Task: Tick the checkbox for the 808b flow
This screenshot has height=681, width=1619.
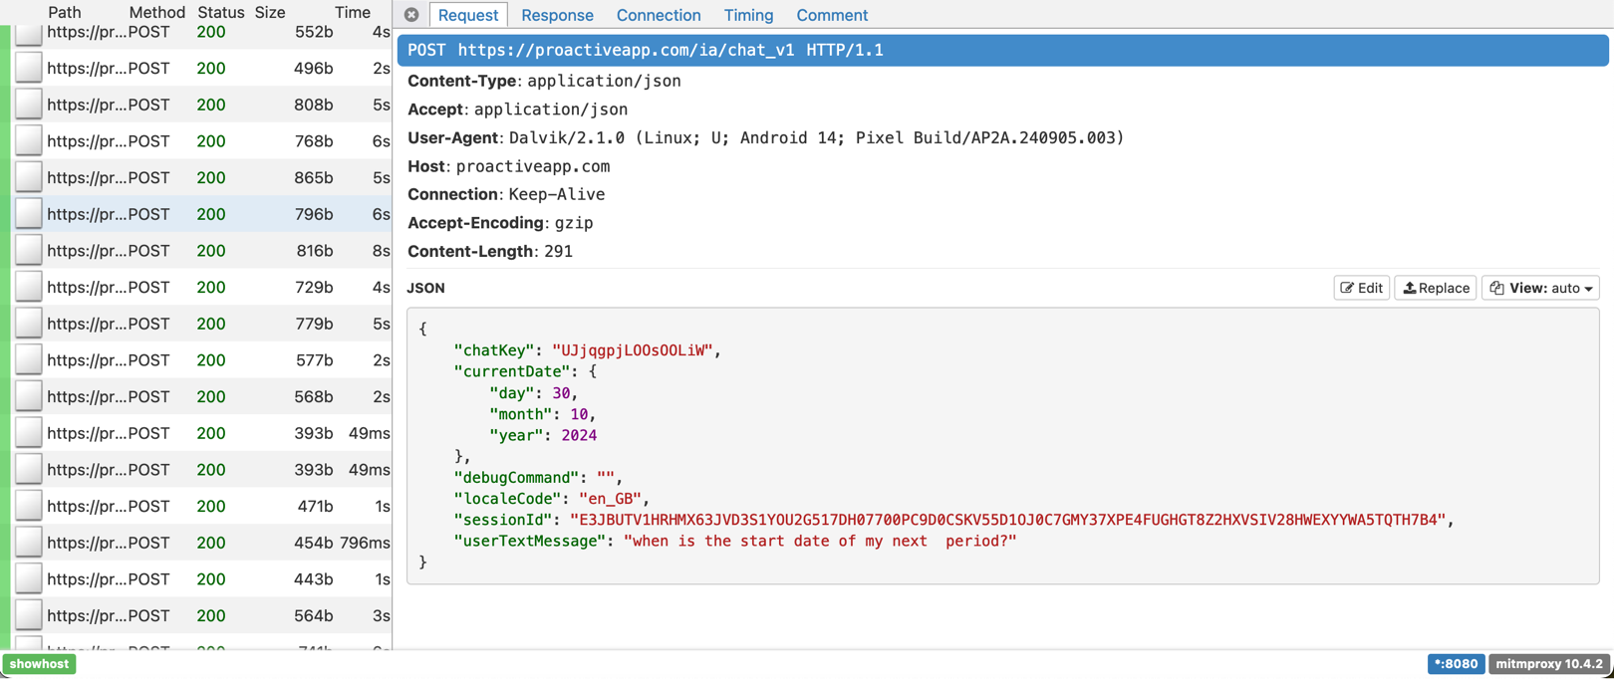Action: 29,105
